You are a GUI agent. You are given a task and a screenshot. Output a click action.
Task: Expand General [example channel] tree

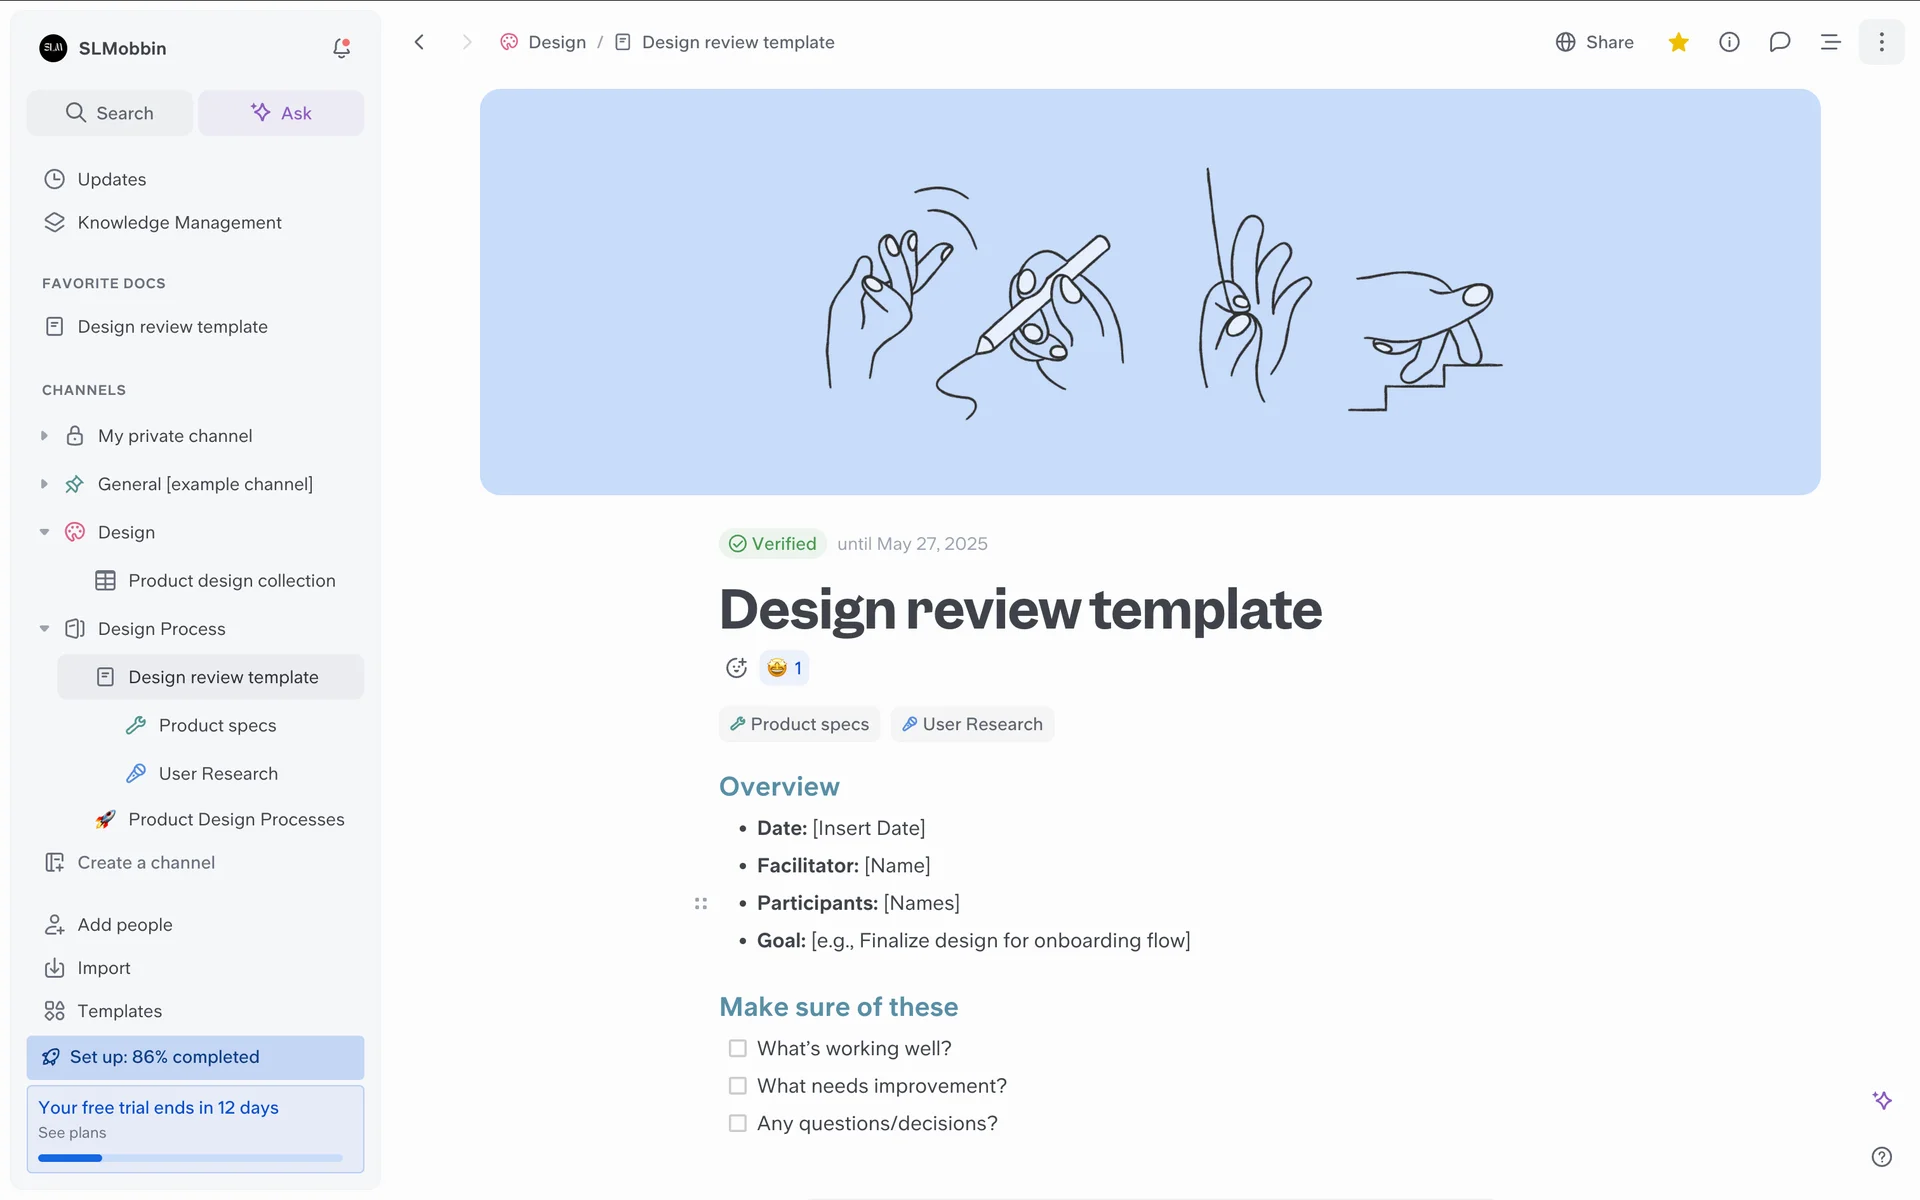(44, 484)
